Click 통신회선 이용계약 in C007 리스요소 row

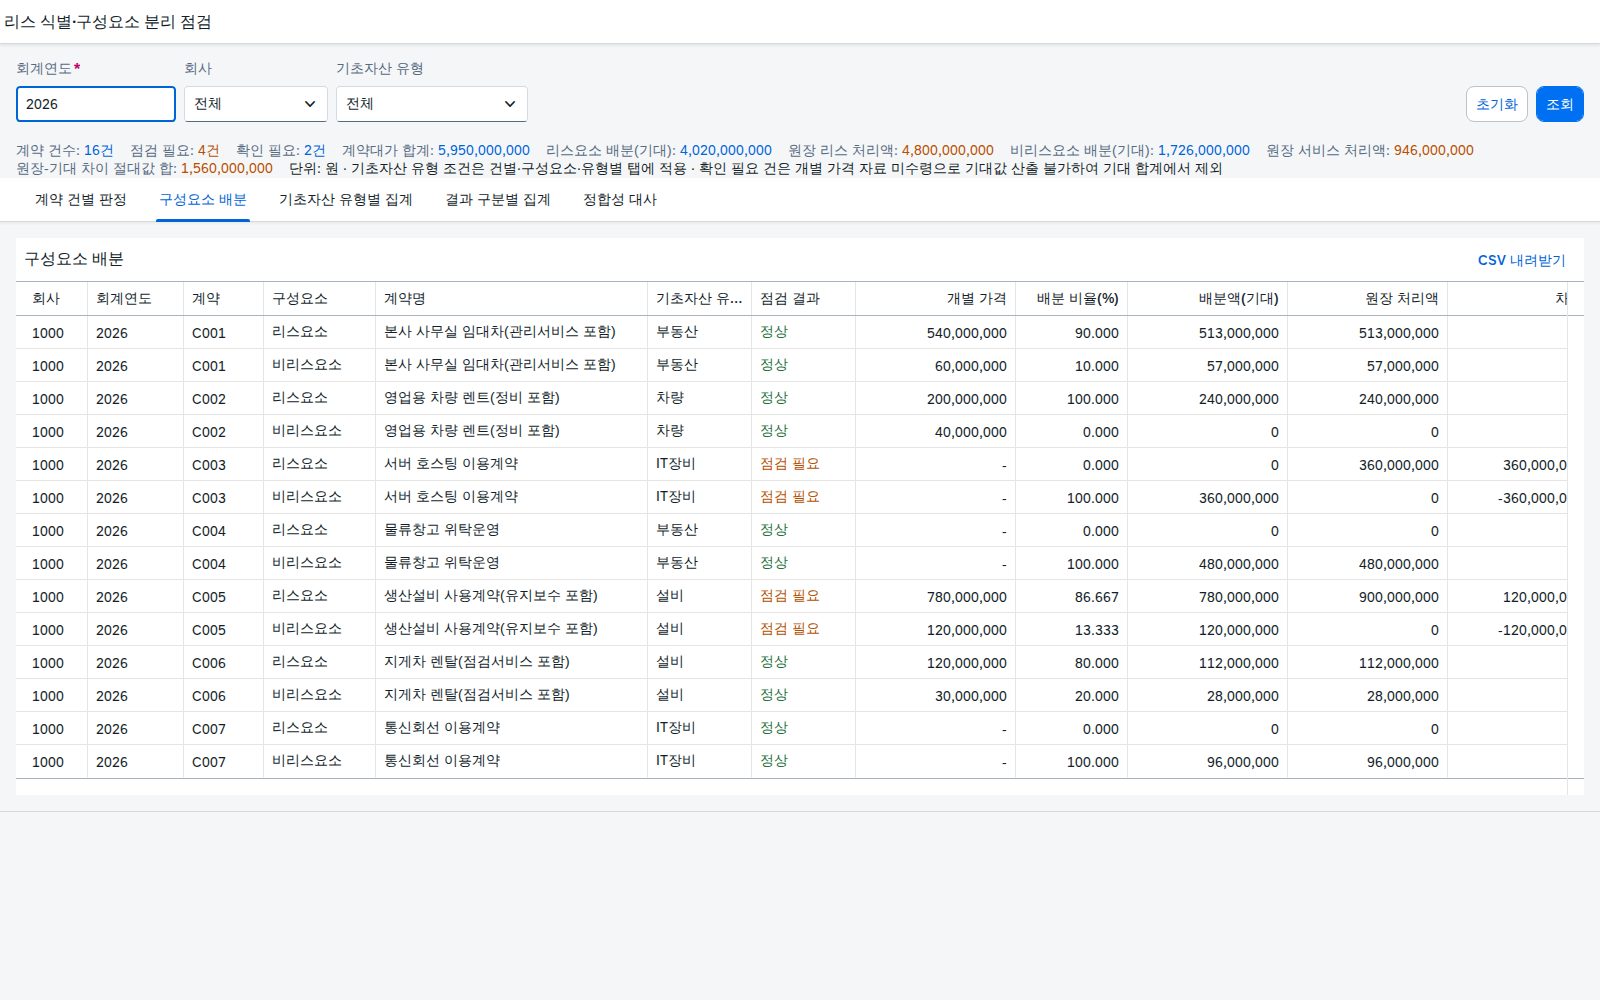(442, 728)
